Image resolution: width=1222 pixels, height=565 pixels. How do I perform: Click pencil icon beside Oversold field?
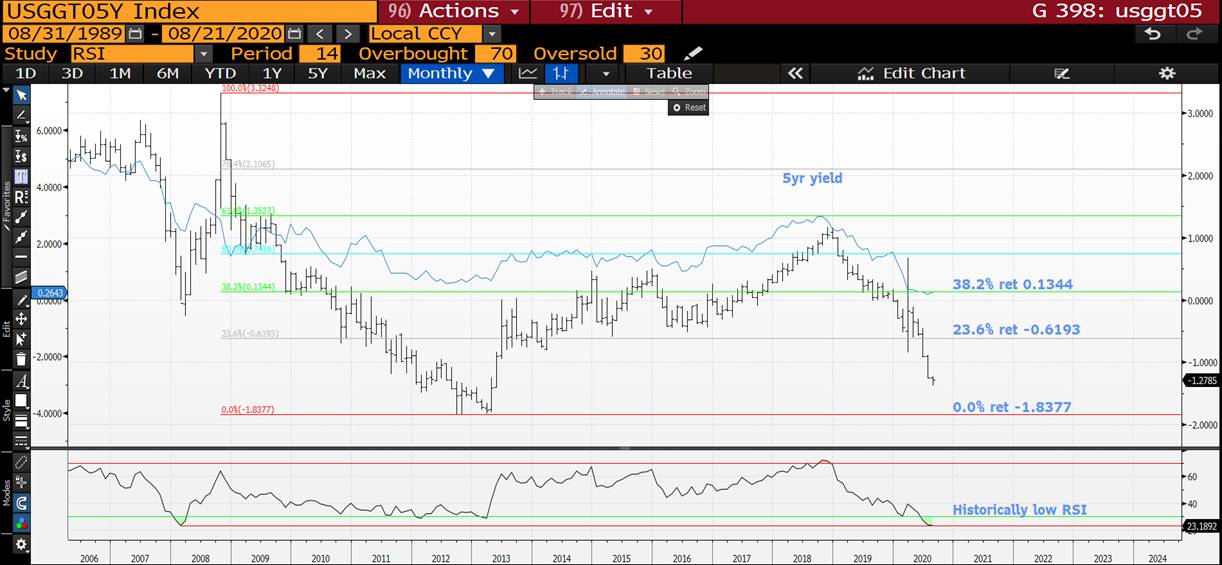(693, 53)
